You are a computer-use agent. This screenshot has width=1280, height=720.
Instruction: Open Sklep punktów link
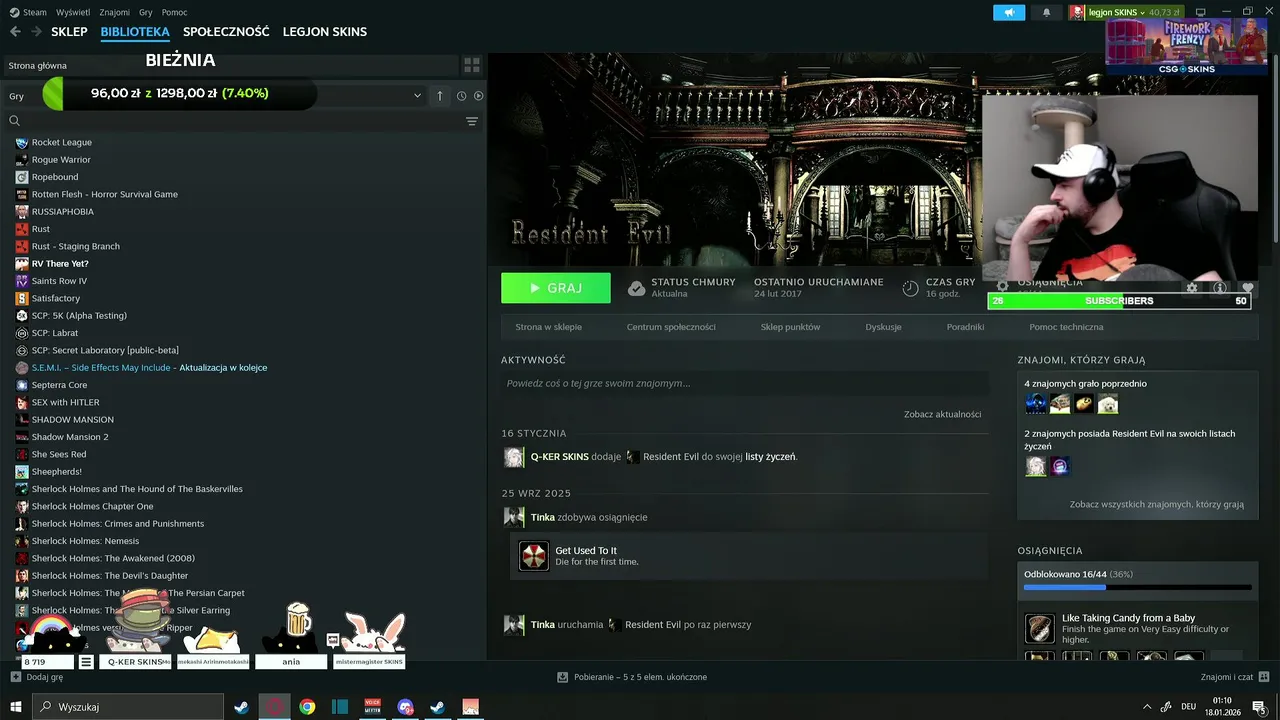(790, 327)
